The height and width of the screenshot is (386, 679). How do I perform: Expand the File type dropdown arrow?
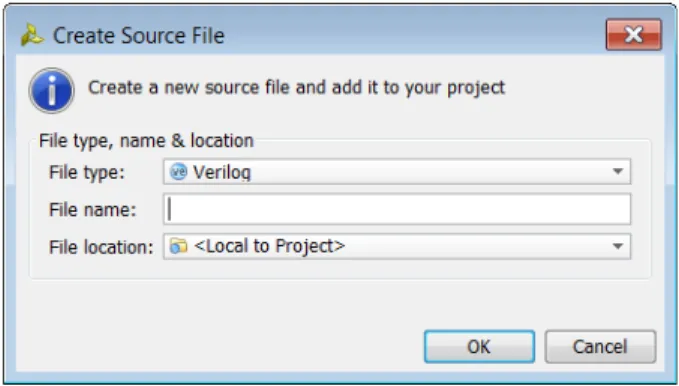[x=618, y=172]
